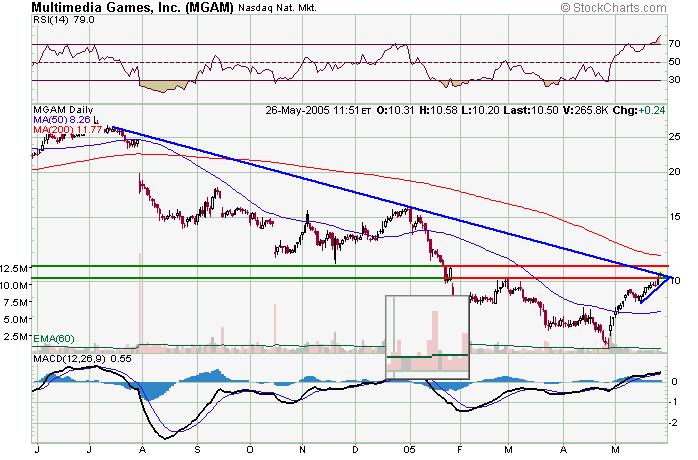Click the RSI 50 level label
The height and width of the screenshot is (460, 698).
674,62
